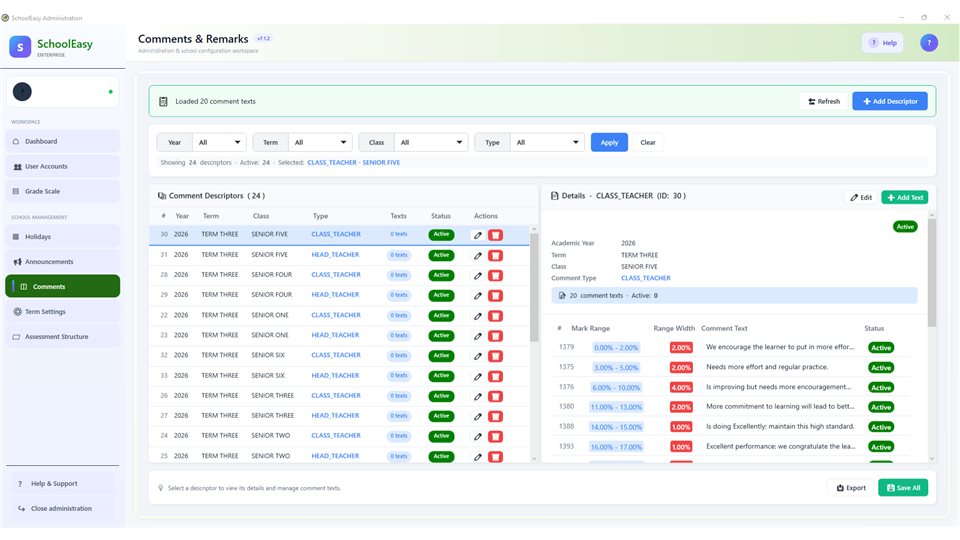Delete descriptor 23 Senior One head teacher
Viewport: 960px width, 540px height.
click(x=495, y=336)
